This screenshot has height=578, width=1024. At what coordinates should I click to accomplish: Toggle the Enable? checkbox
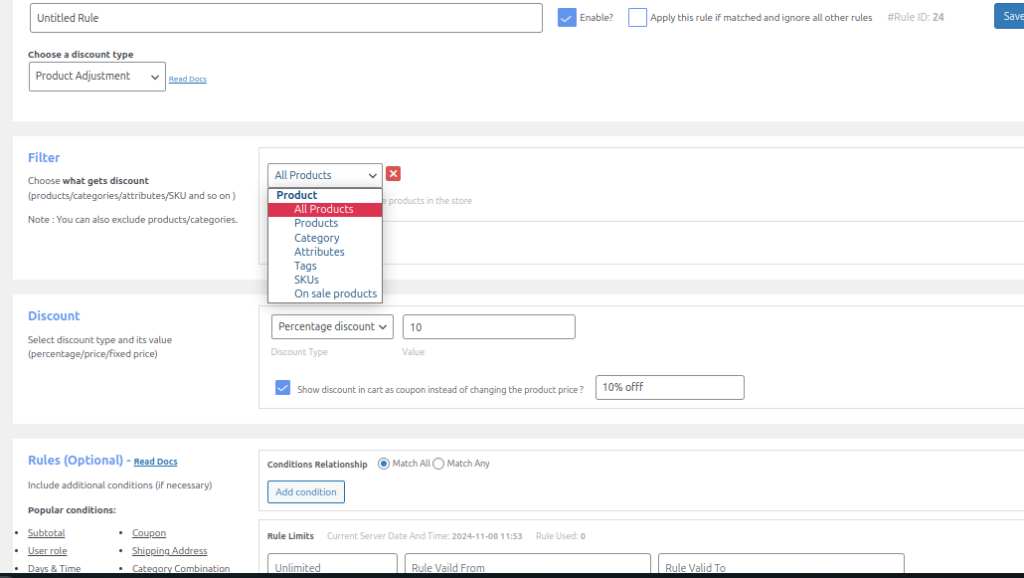(x=567, y=18)
